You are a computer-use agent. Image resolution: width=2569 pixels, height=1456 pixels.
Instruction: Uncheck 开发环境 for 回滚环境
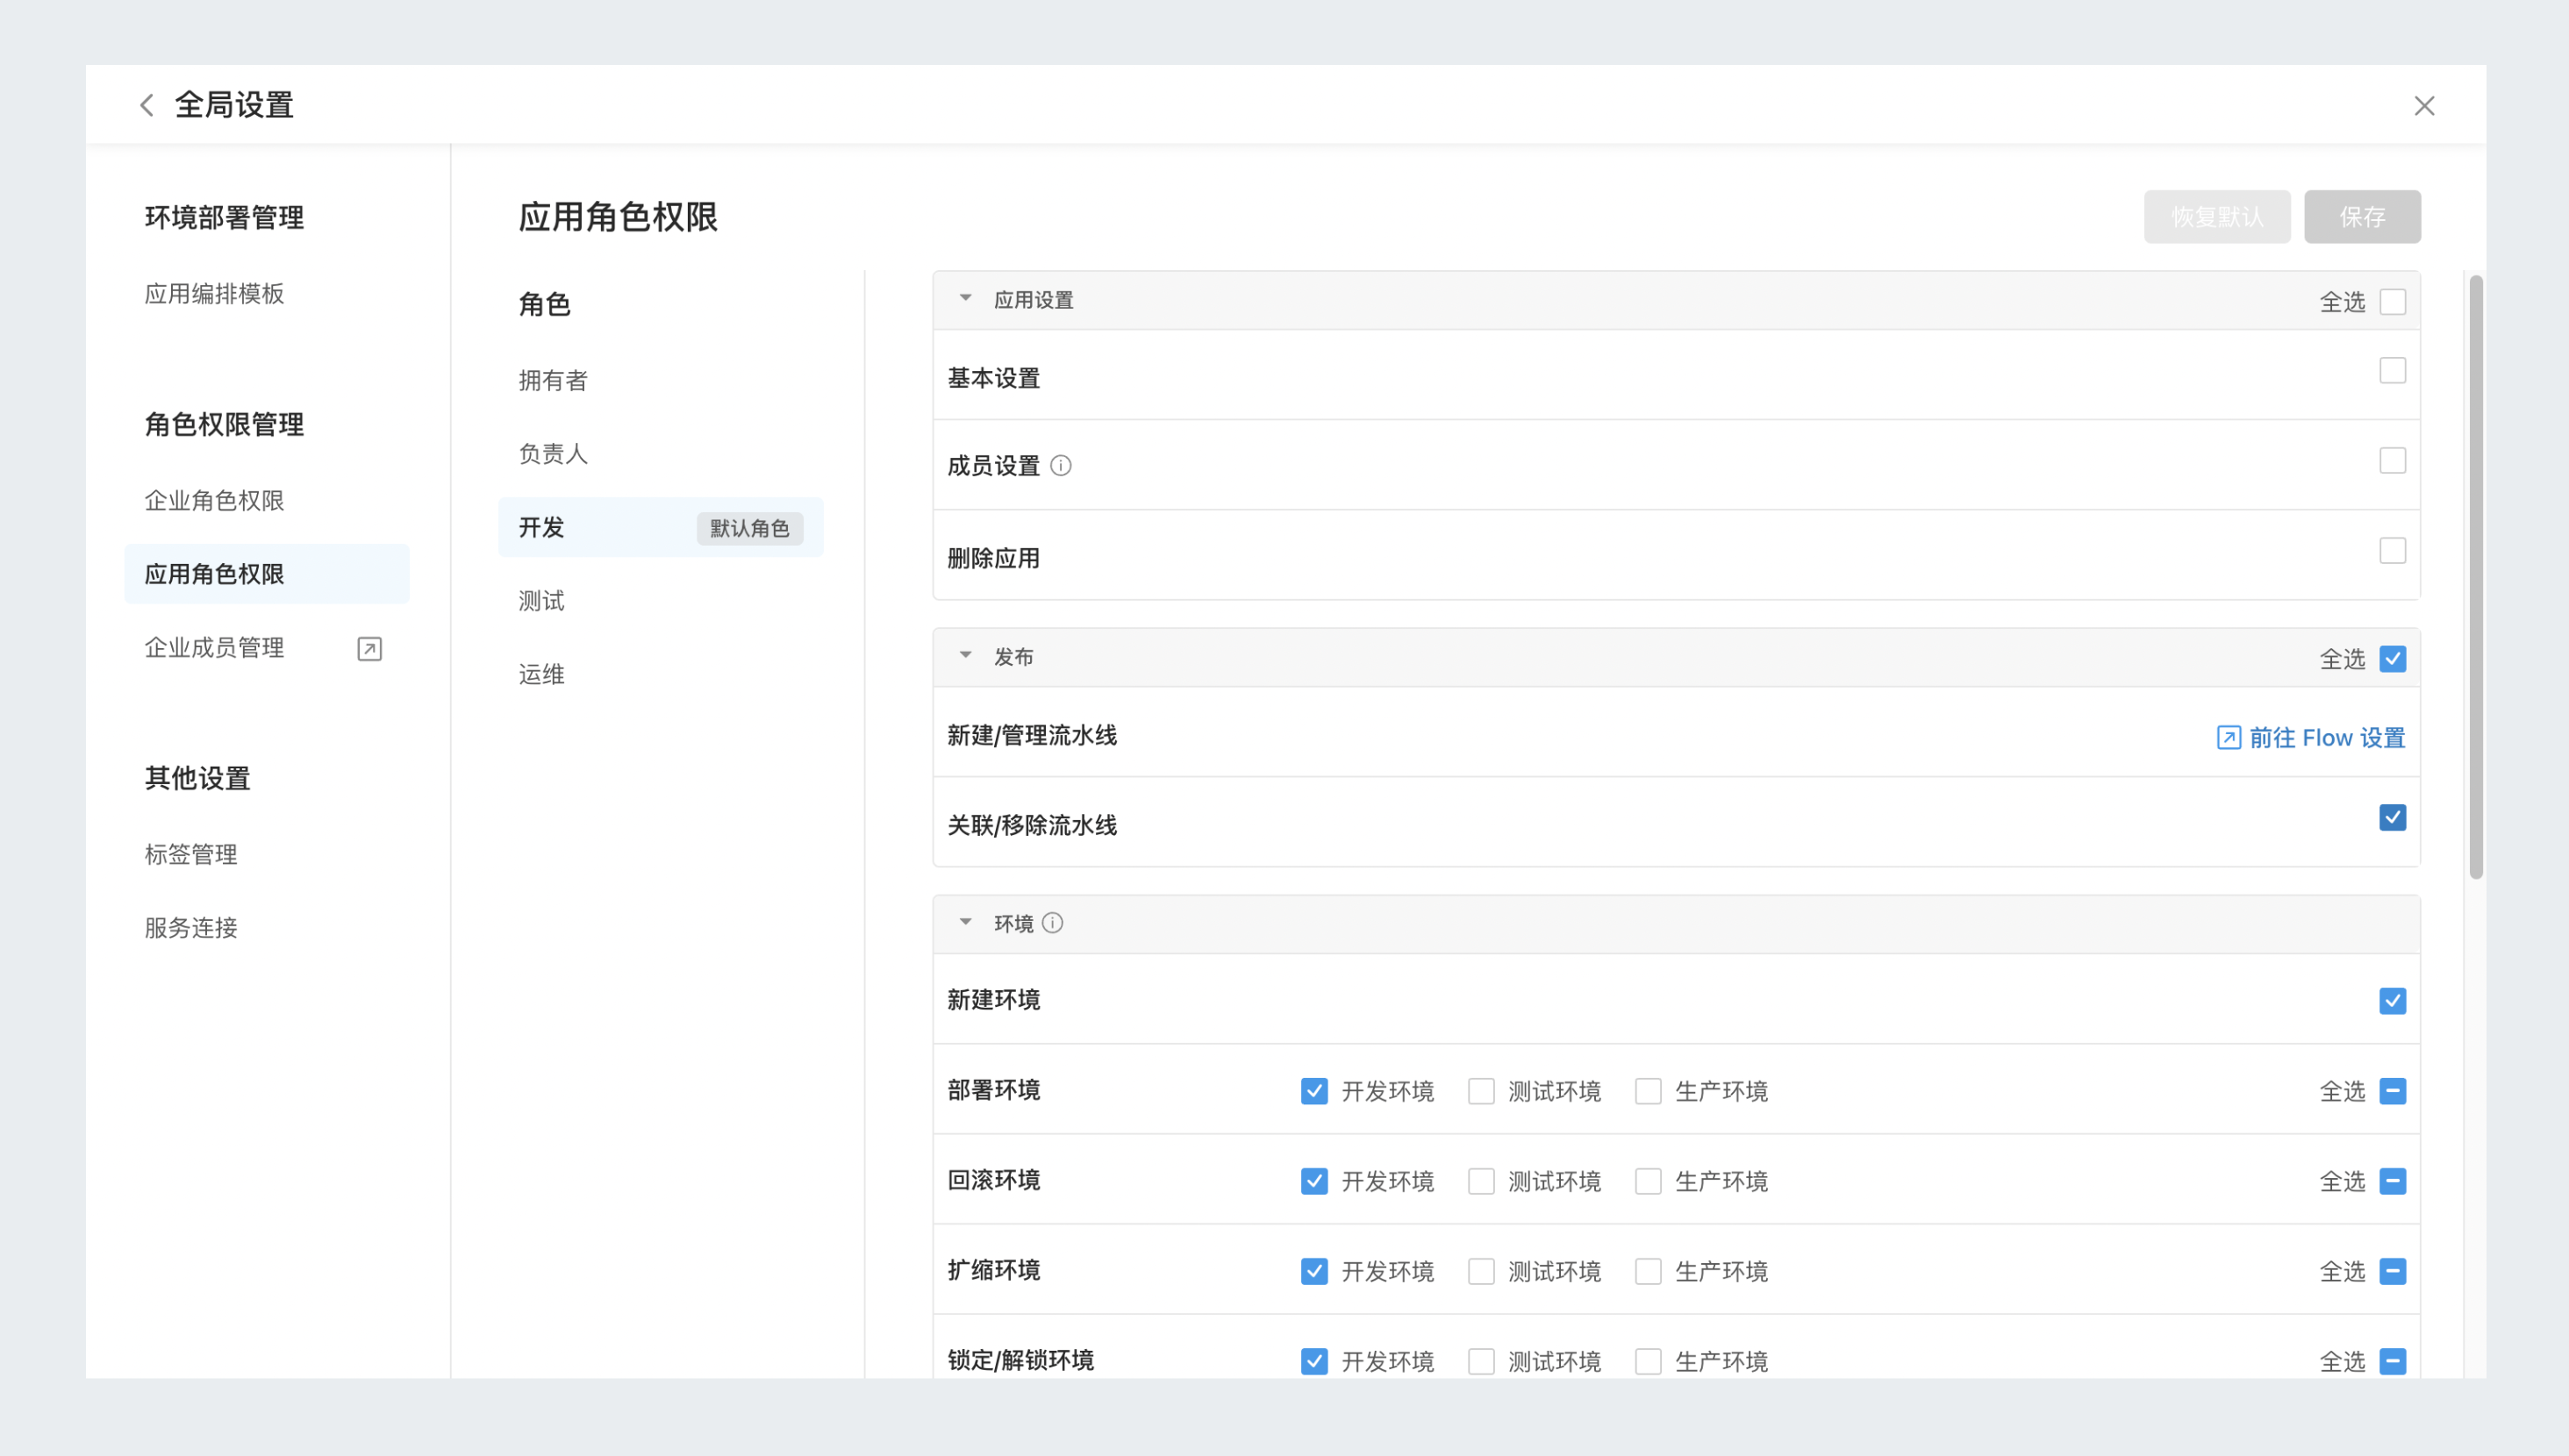(x=1315, y=1181)
